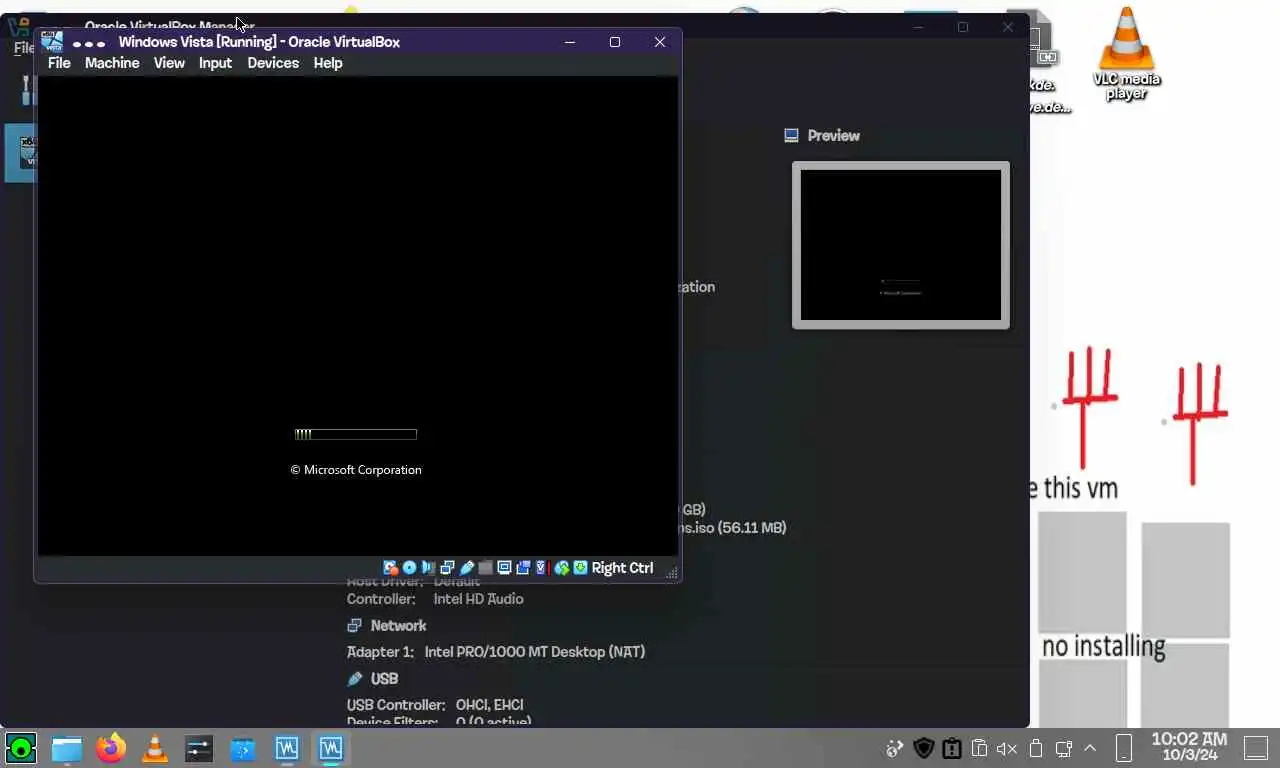Click the muted volume tray icon
Screen dimensions: 1280x768
tap(1007, 748)
